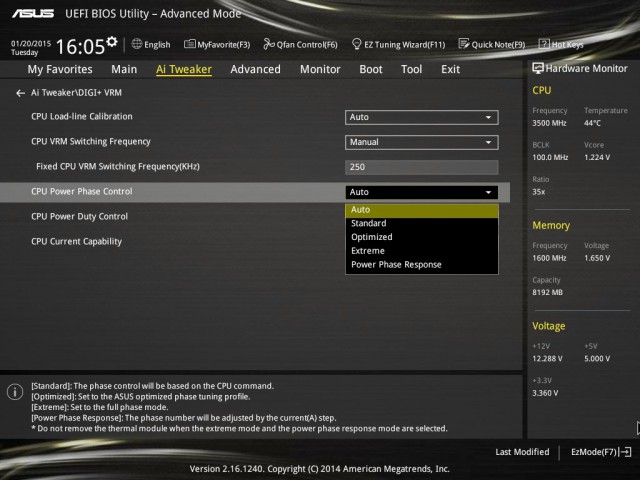The width and height of the screenshot is (640, 480).
Task: Click the back arrow next to Ai Tweaker\DIGI+ VRM
Action: pyautogui.click(x=20, y=93)
